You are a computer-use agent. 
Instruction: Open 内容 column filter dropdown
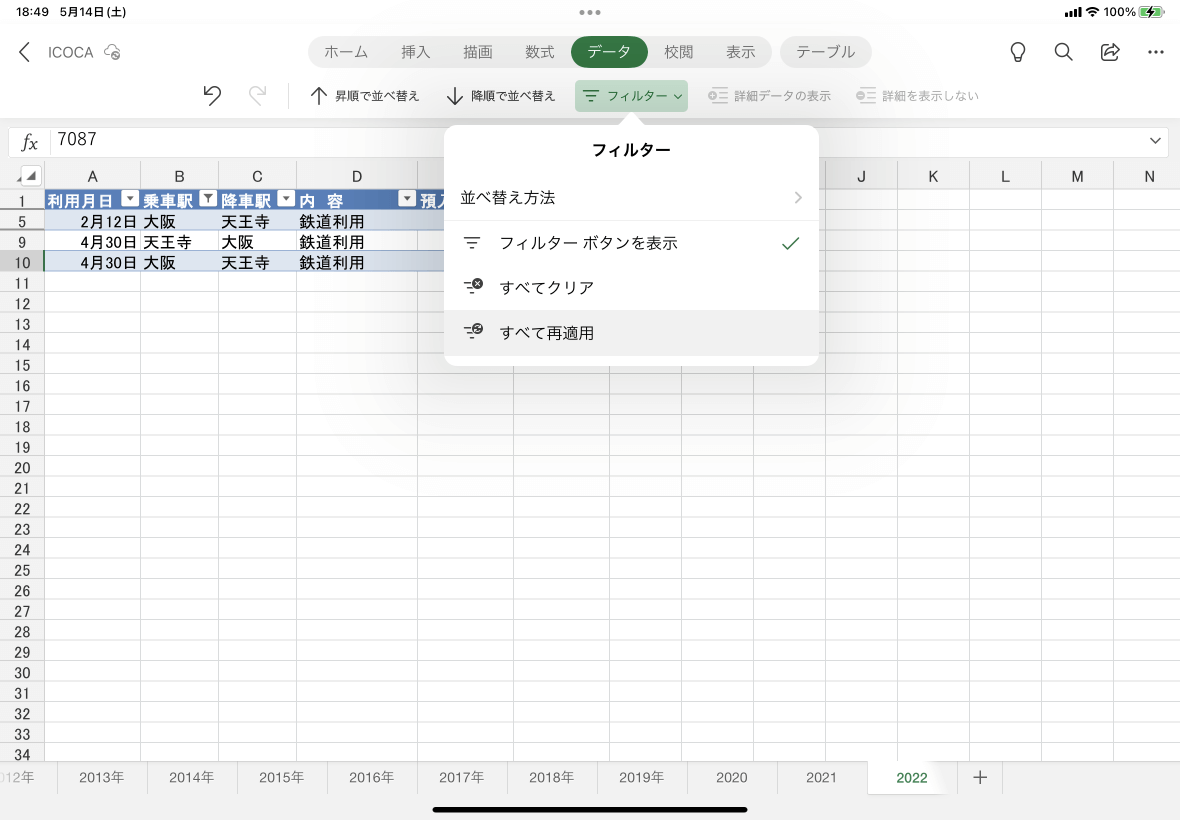click(407, 199)
